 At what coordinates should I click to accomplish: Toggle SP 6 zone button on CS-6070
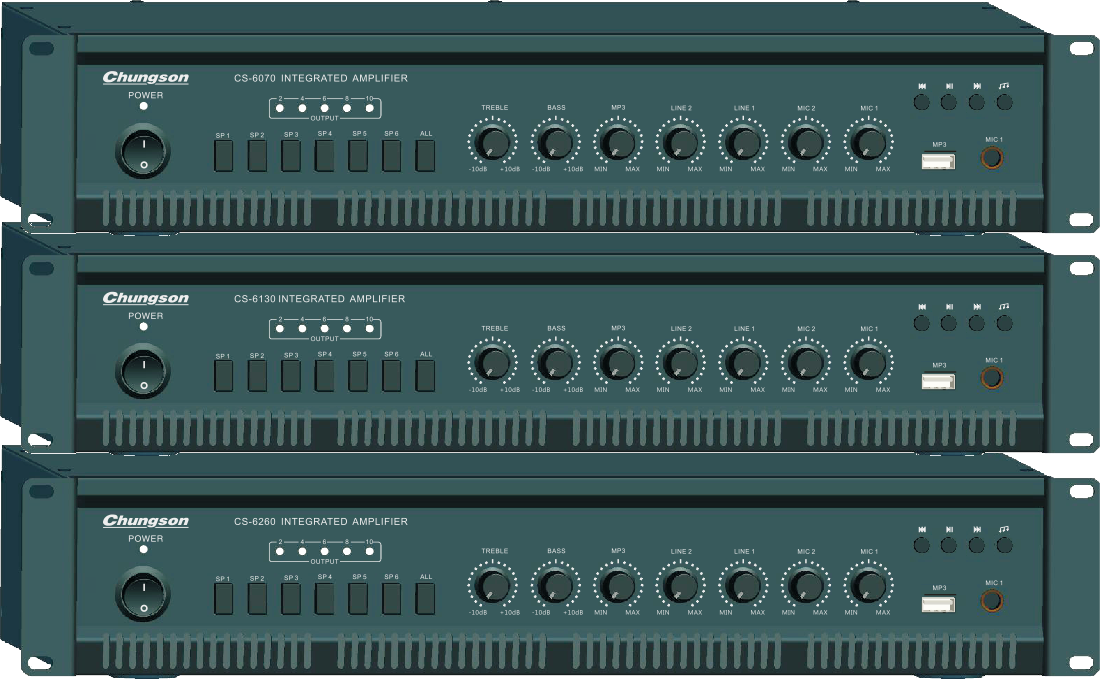tap(391, 156)
